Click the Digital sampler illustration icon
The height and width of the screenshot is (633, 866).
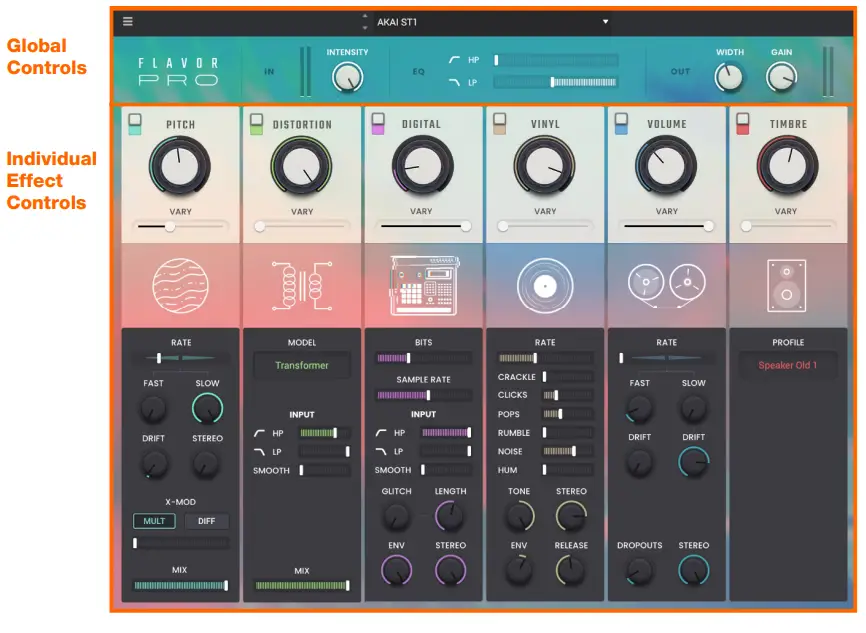tap(424, 286)
